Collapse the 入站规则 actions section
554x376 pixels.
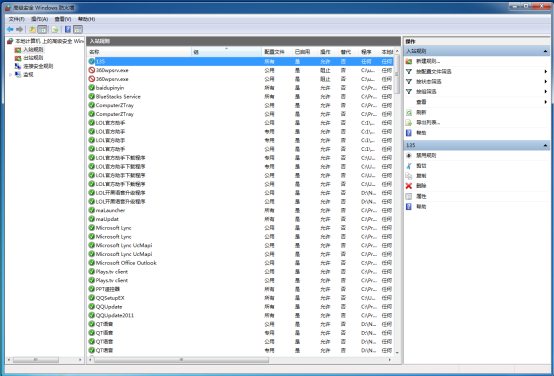(545, 52)
